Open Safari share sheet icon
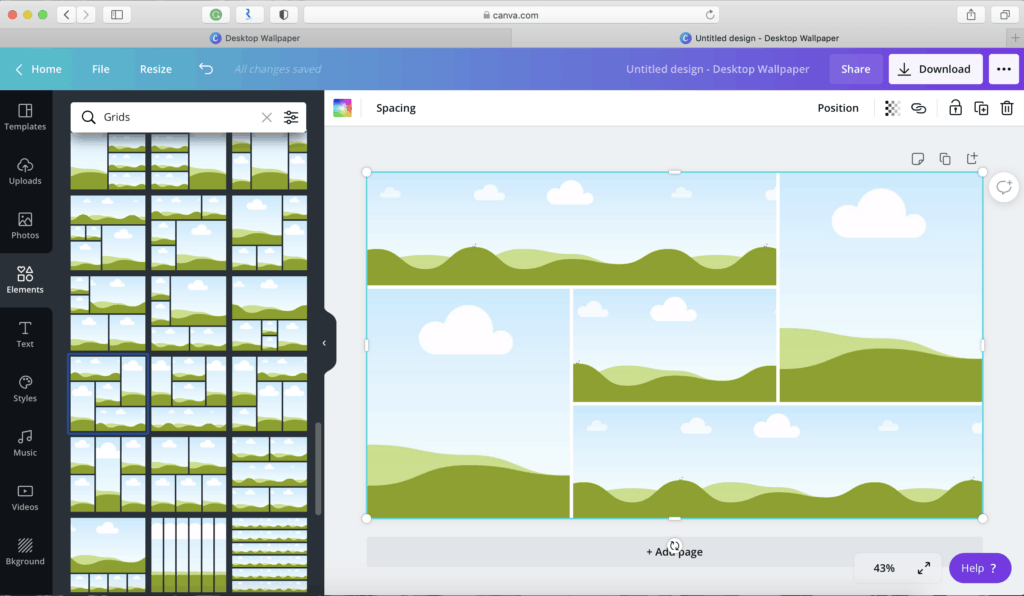 coord(971,14)
